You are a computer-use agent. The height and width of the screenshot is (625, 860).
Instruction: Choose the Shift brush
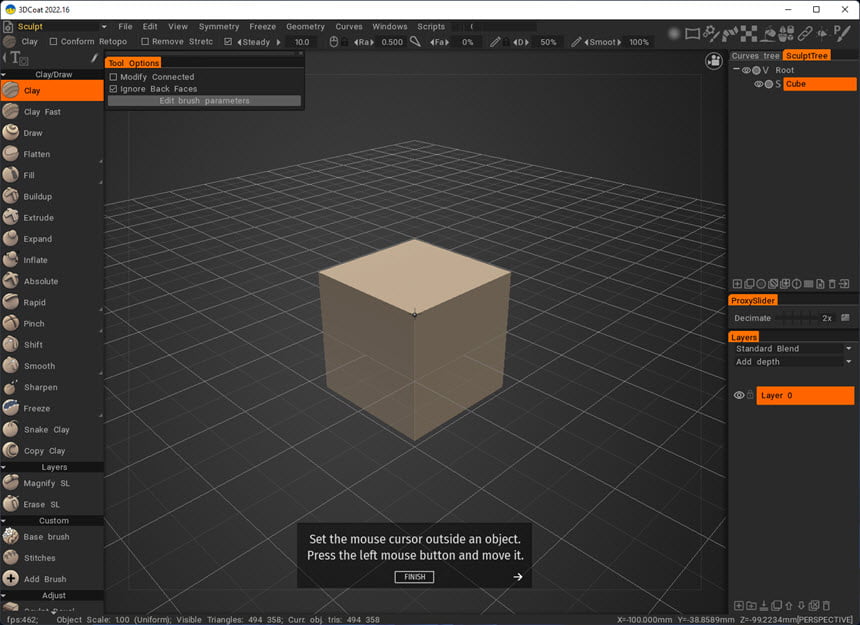coord(52,345)
